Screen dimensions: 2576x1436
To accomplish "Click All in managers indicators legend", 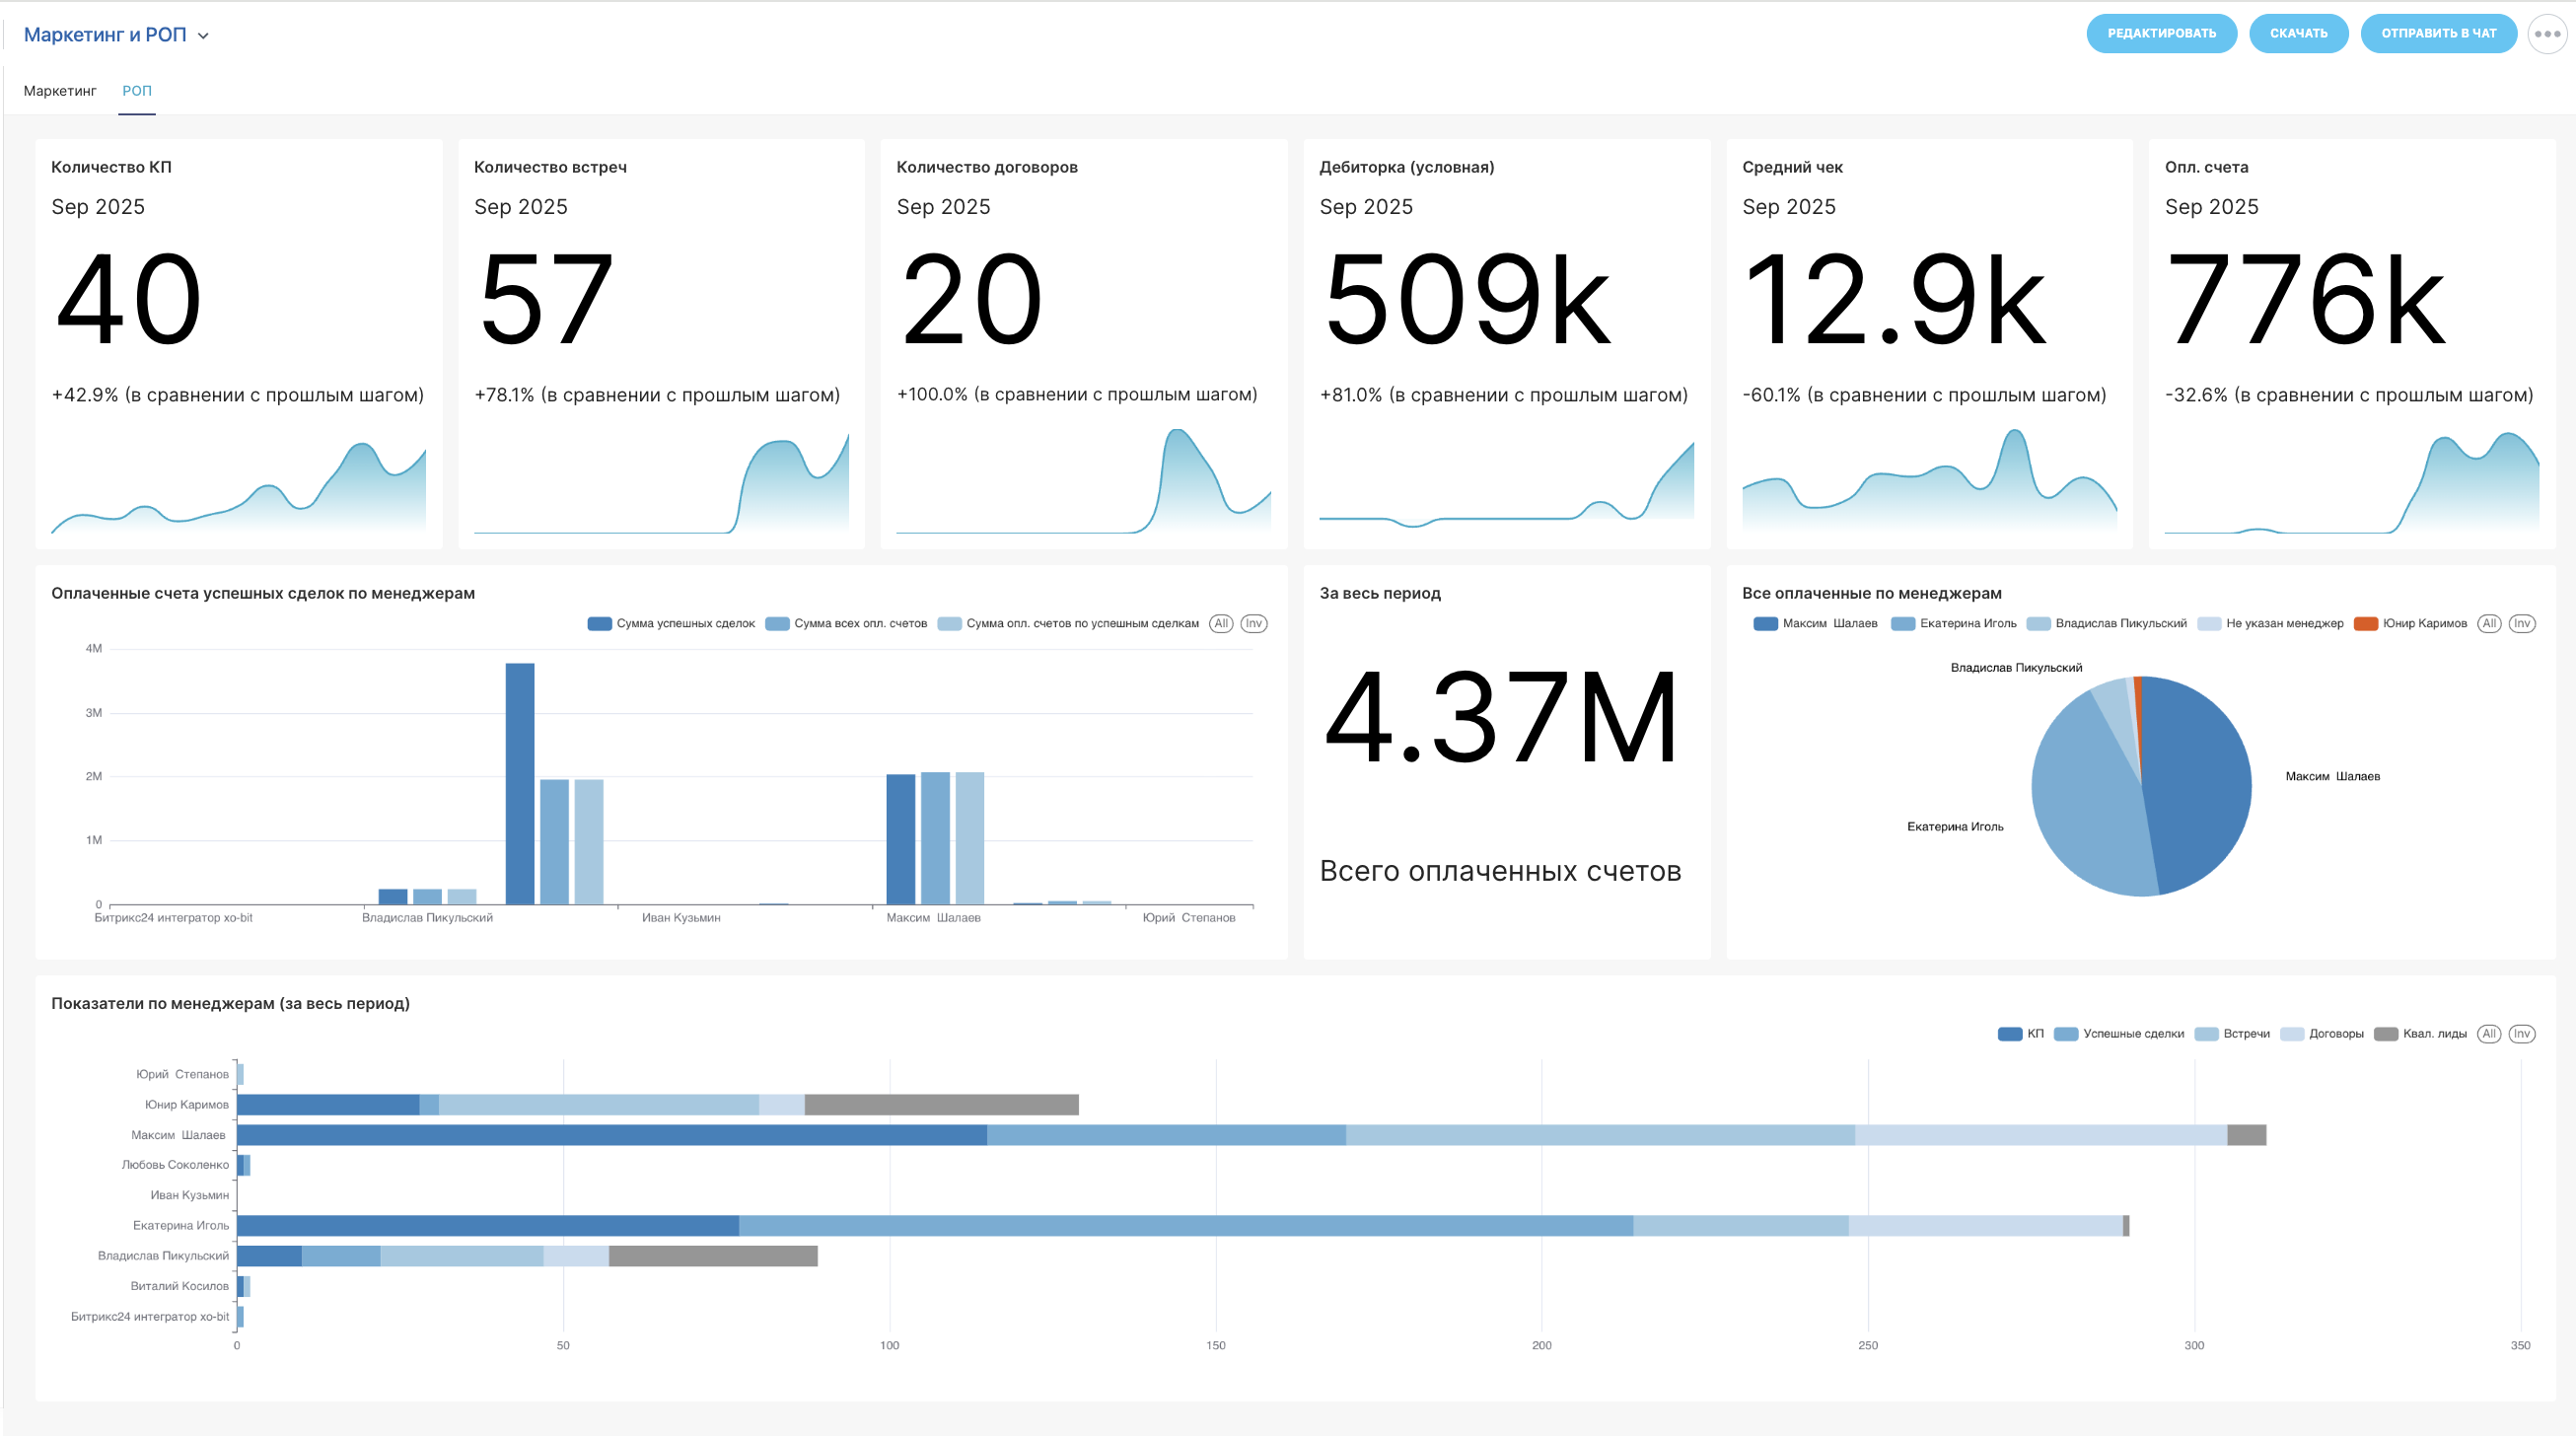I will 2489,1033.
